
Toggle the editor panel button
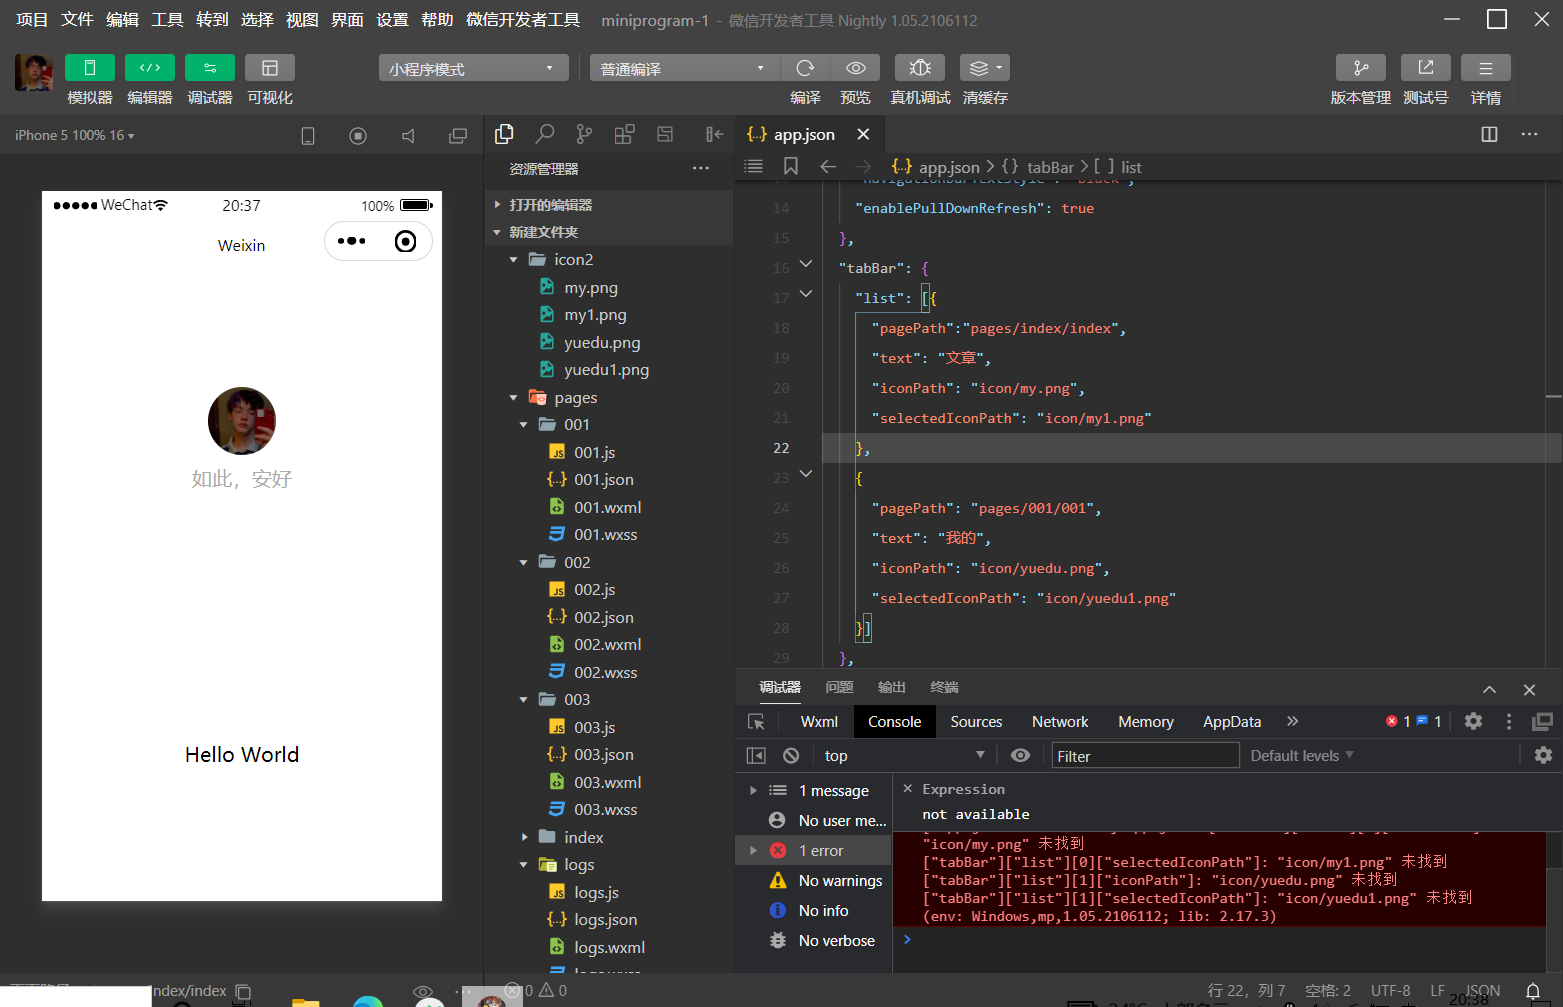click(x=150, y=68)
